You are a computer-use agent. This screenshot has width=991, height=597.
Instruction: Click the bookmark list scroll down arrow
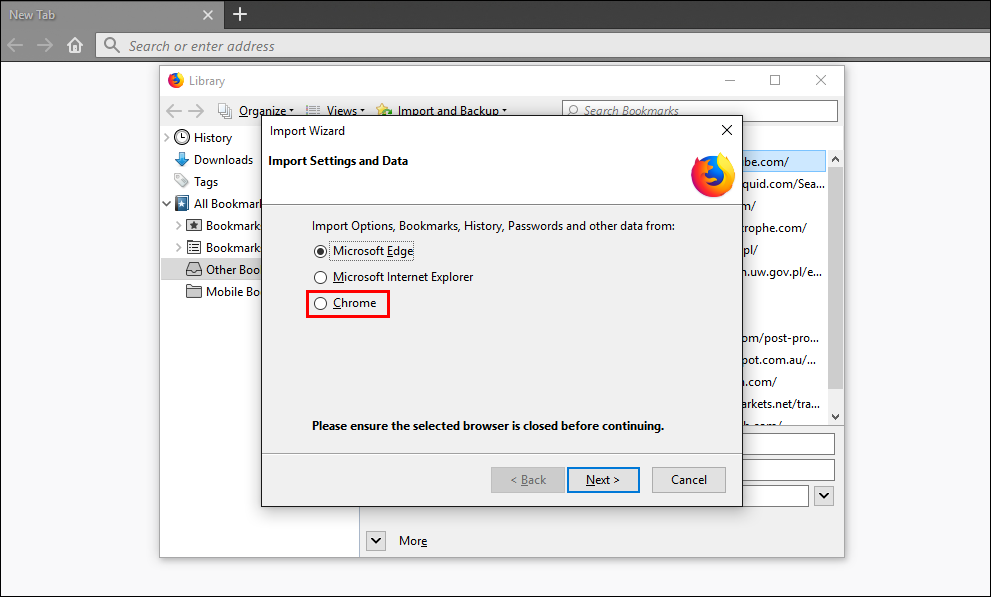pyautogui.click(x=835, y=417)
